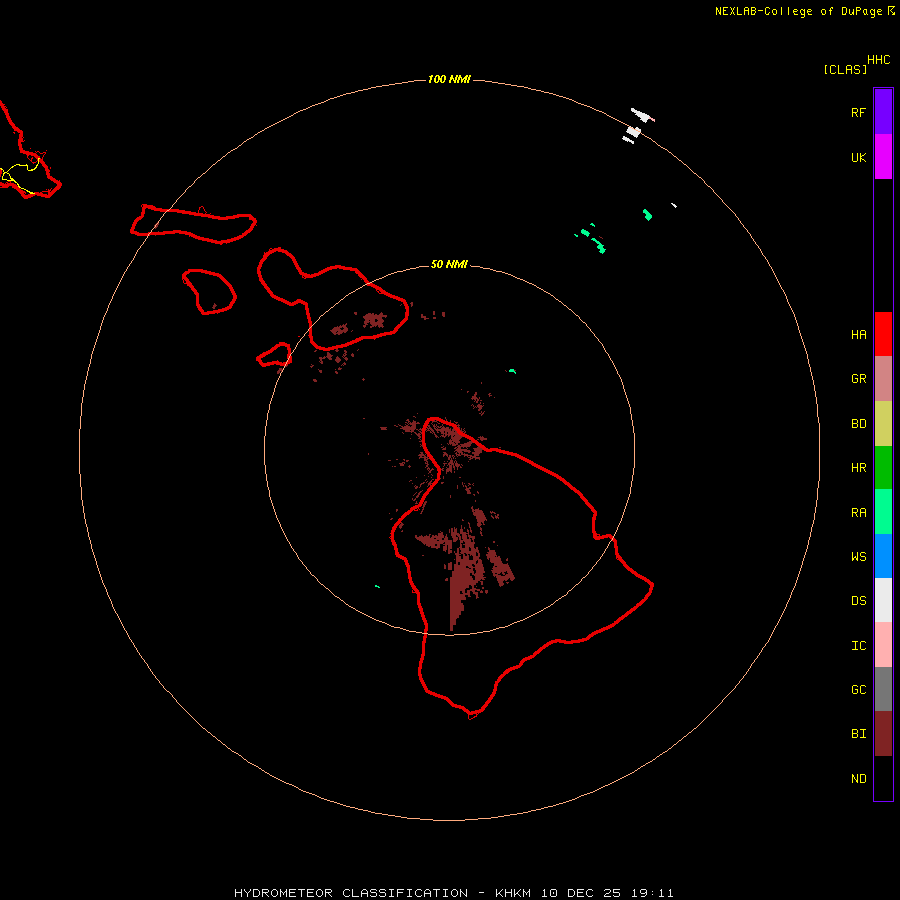Click the green RA echo cluster northeast
The width and height of the screenshot is (900, 900).
(x=591, y=239)
